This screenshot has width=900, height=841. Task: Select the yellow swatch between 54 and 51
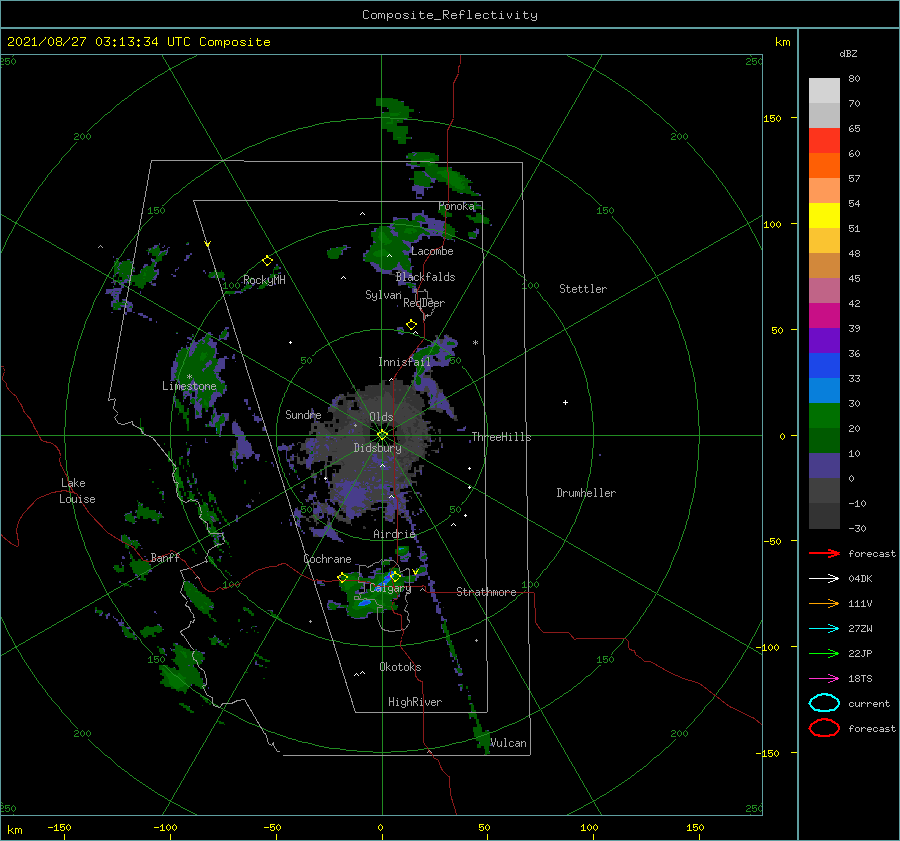pyautogui.click(x=824, y=215)
